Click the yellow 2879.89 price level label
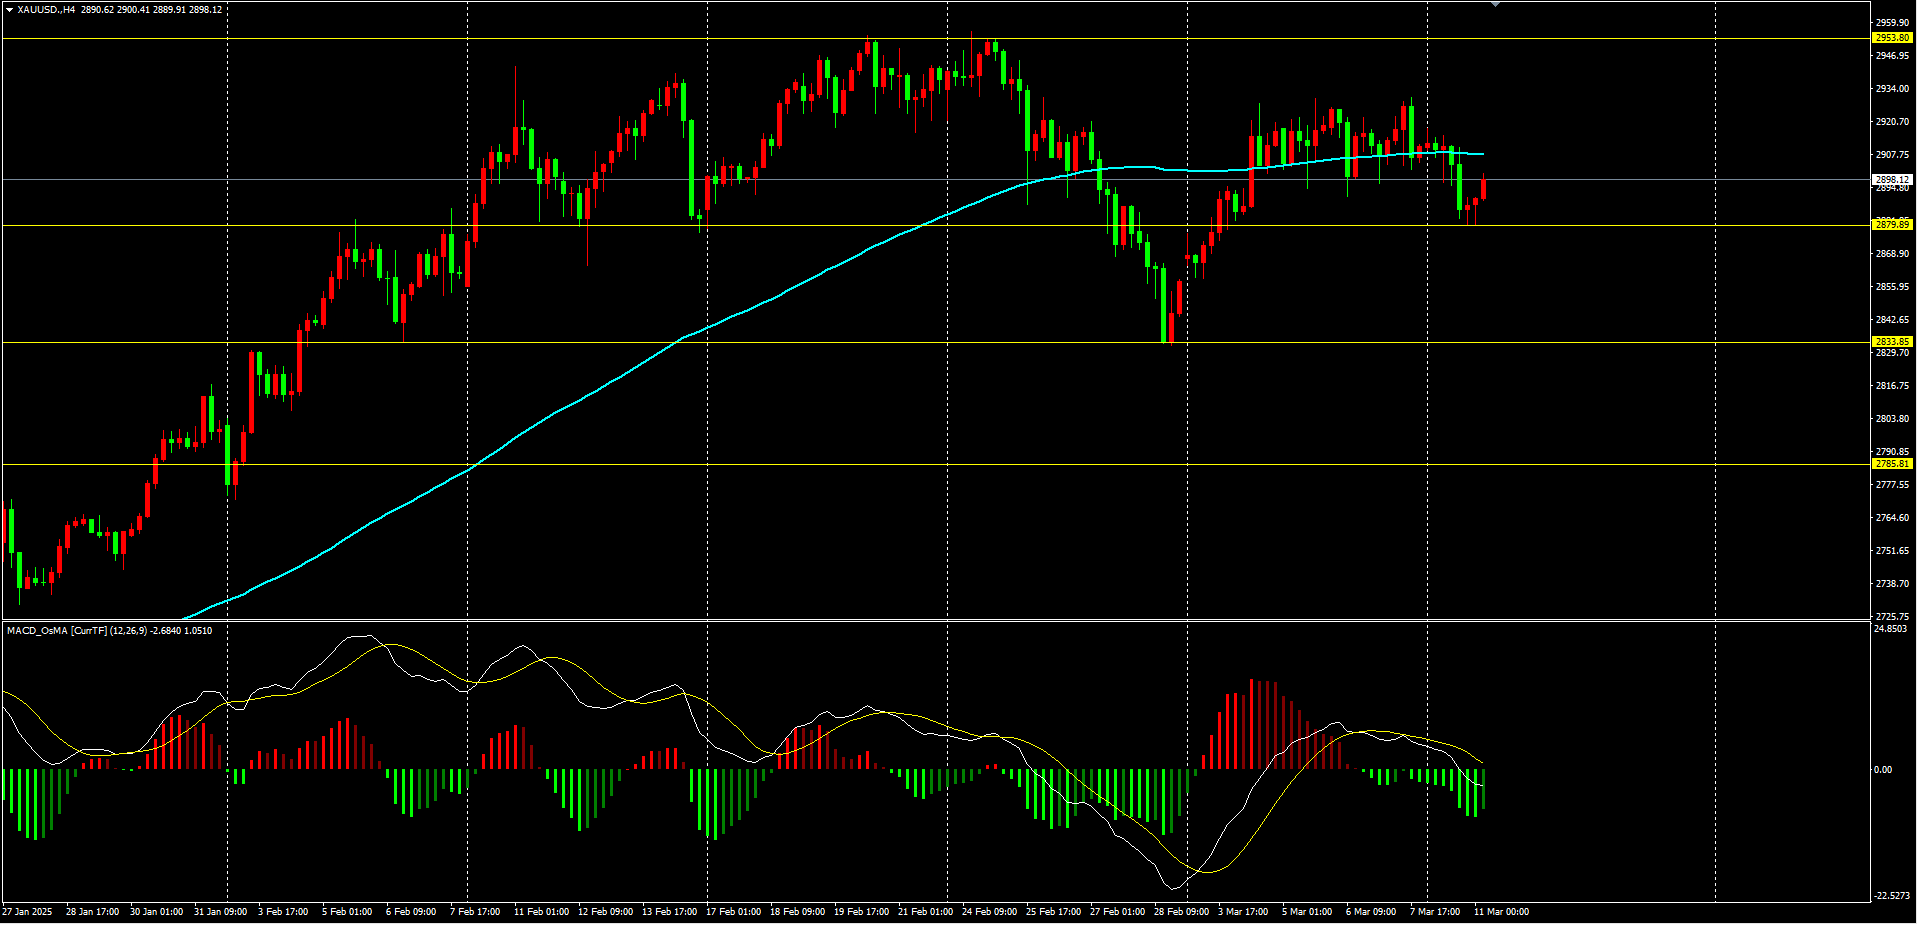 (x=1891, y=225)
